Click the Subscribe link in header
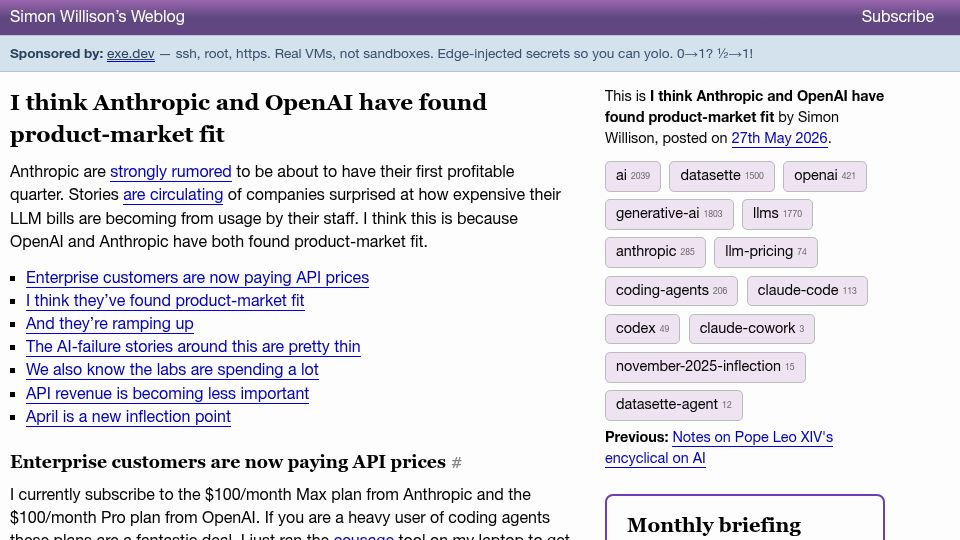This screenshot has height=540, width=960. click(x=898, y=17)
